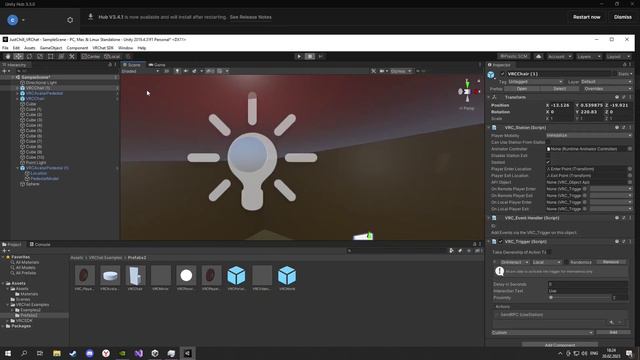Open See Release Notes link
The image size is (640, 360).
[x=251, y=17]
